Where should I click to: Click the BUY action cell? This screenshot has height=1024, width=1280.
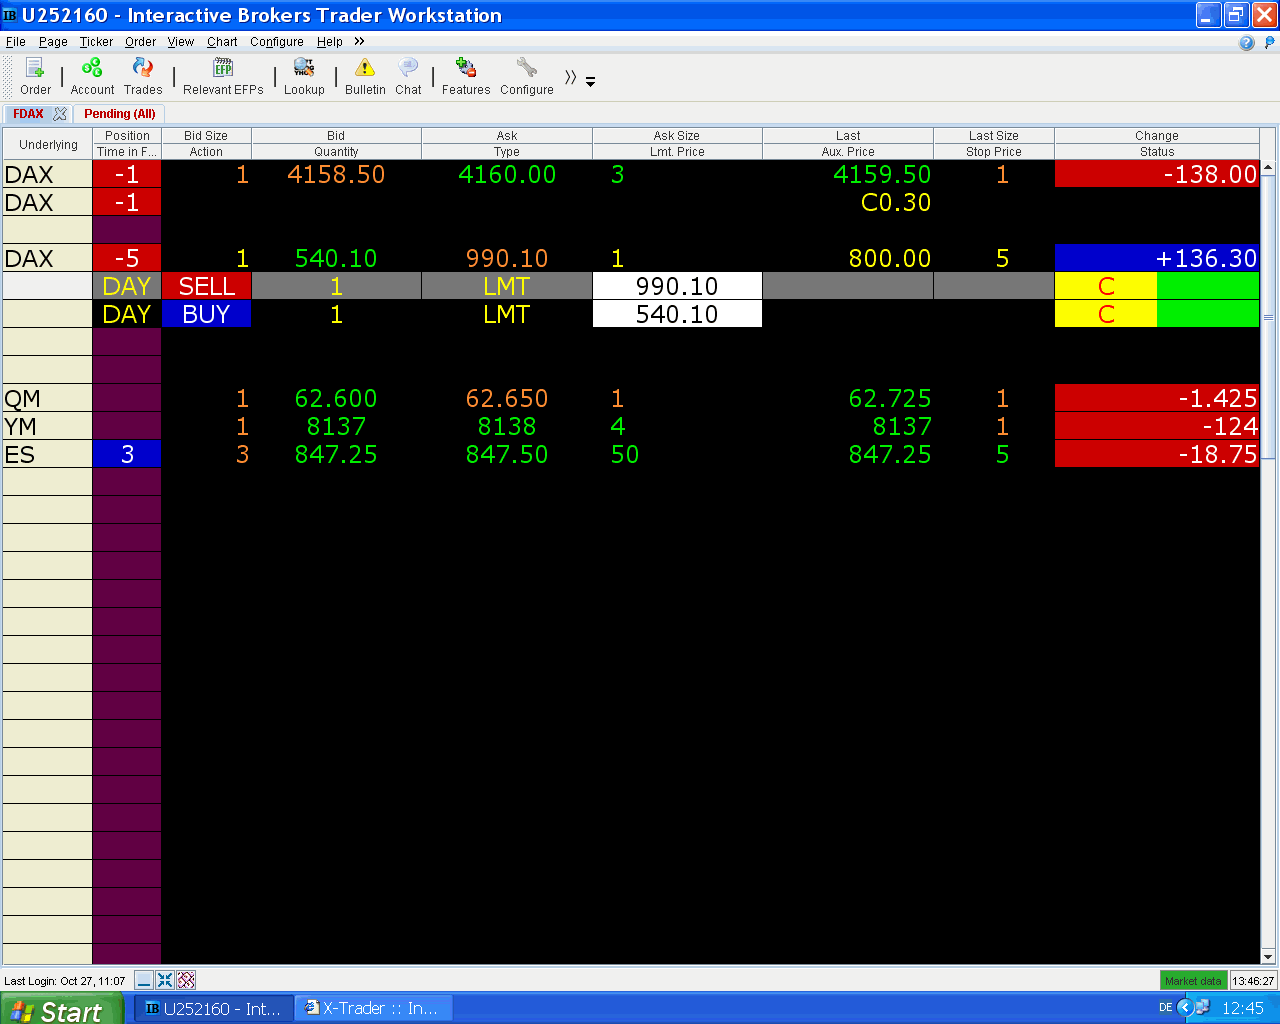206,314
